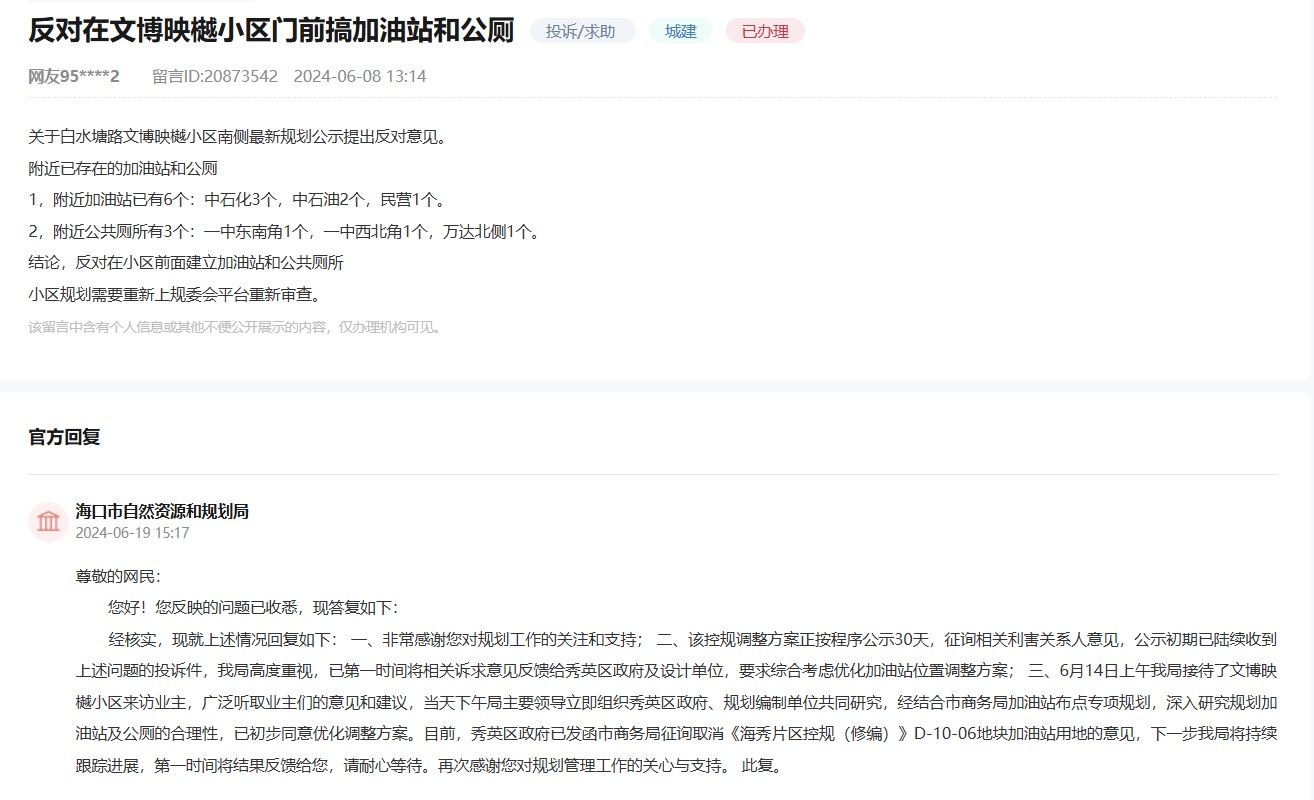Click the greeting 尊敬的网民
The height and width of the screenshot is (800, 1314).
tap(118, 576)
